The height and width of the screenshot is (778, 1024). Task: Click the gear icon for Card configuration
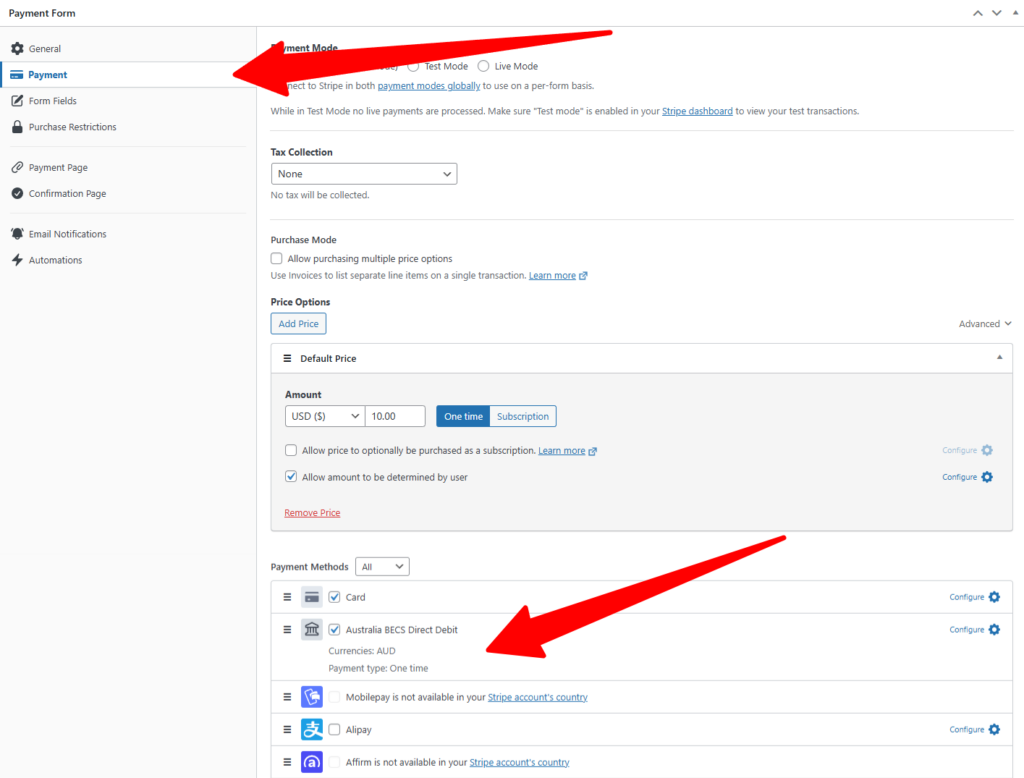(993, 597)
